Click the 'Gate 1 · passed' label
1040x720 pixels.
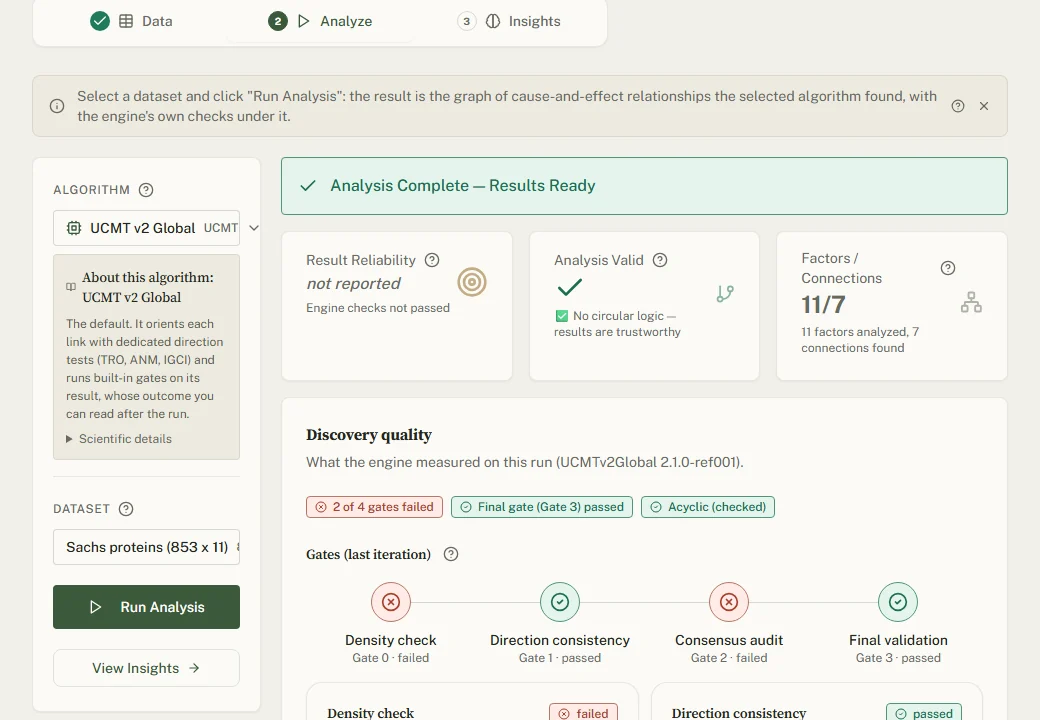pyautogui.click(x=560, y=658)
